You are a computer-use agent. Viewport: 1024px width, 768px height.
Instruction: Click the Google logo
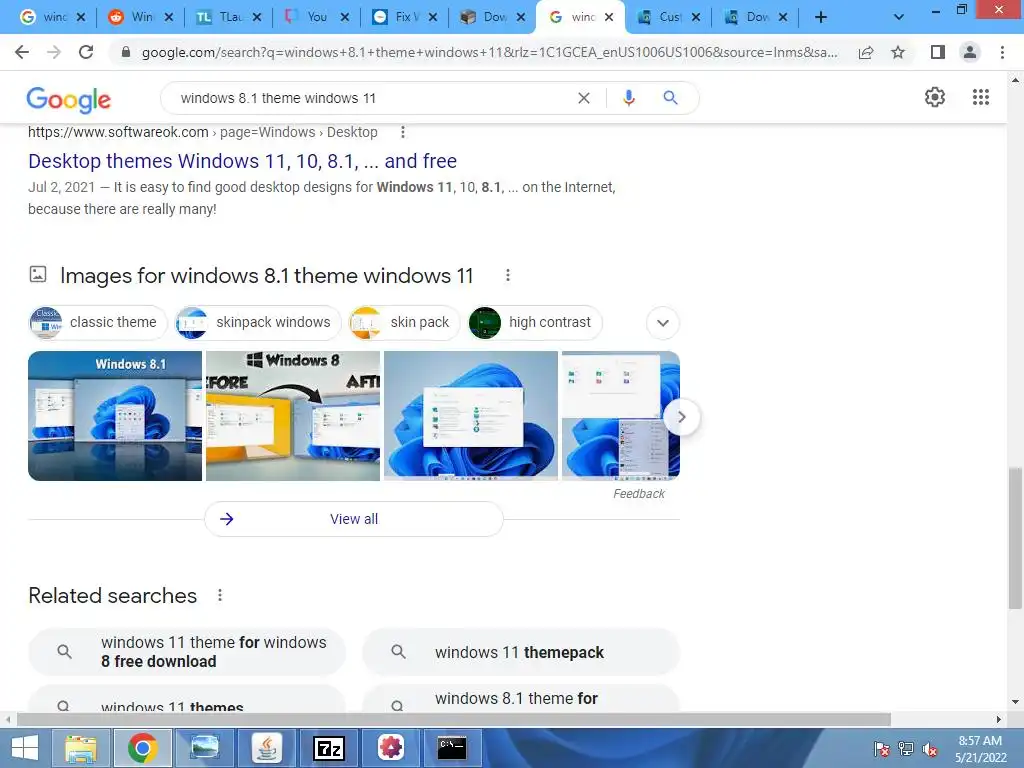pyautogui.click(x=69, y=99)
